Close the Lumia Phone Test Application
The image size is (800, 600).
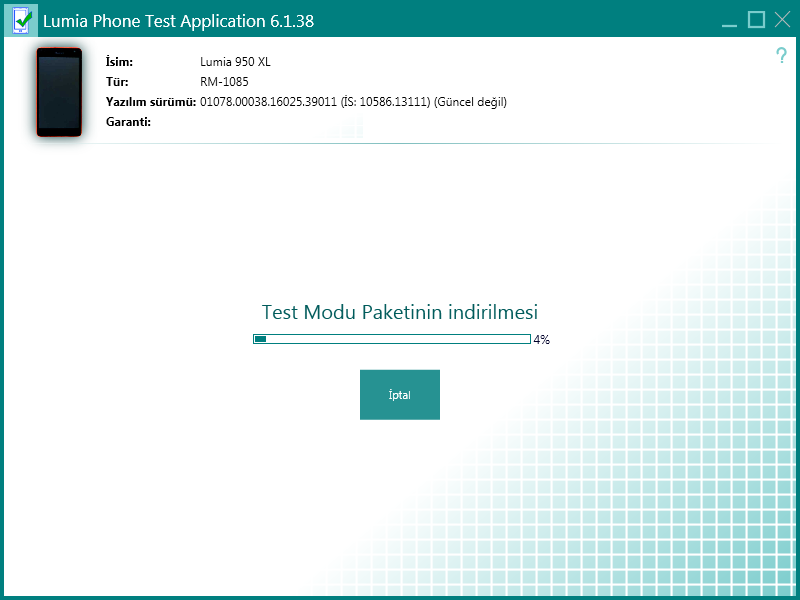tap(782, 20)
